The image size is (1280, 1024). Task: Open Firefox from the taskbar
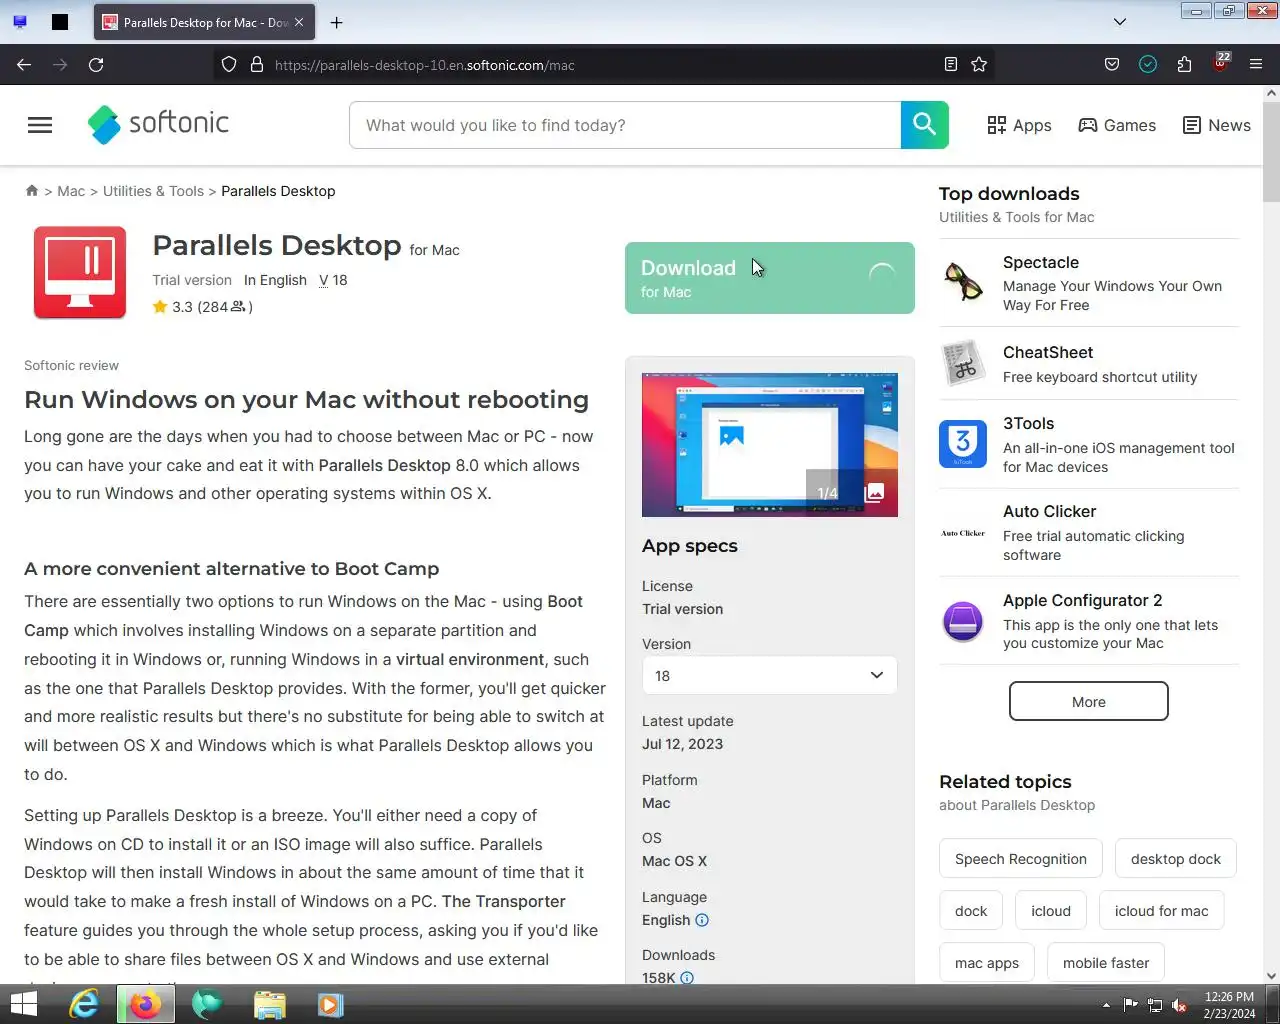145,1004
